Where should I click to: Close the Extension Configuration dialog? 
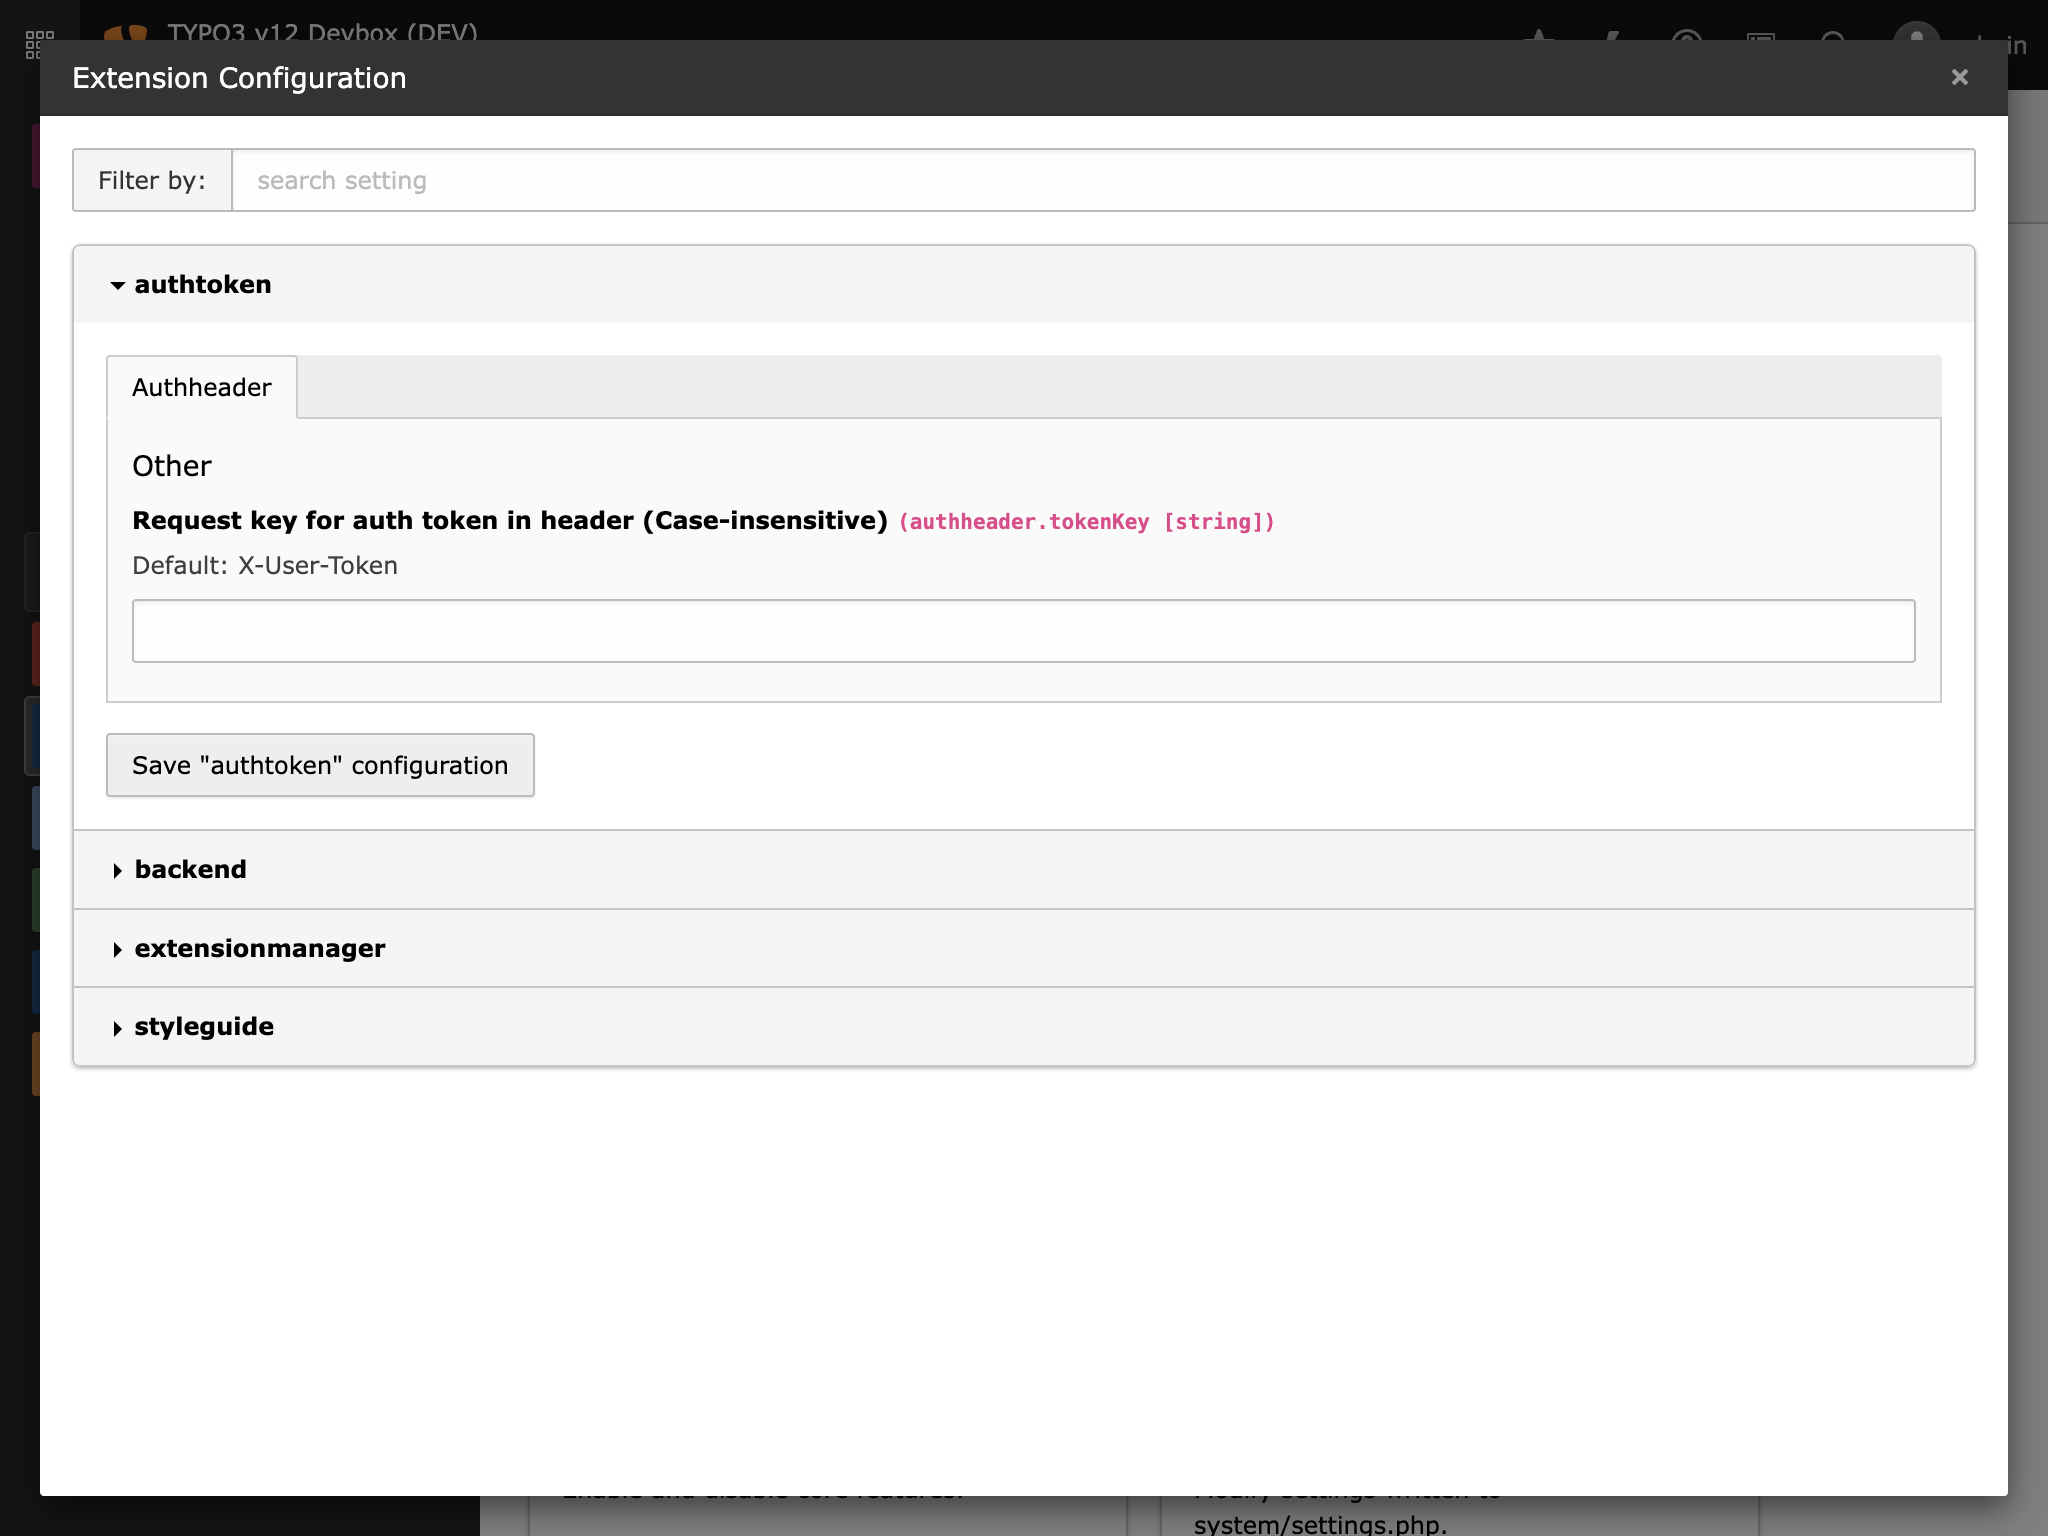(x=1959, y=77)
